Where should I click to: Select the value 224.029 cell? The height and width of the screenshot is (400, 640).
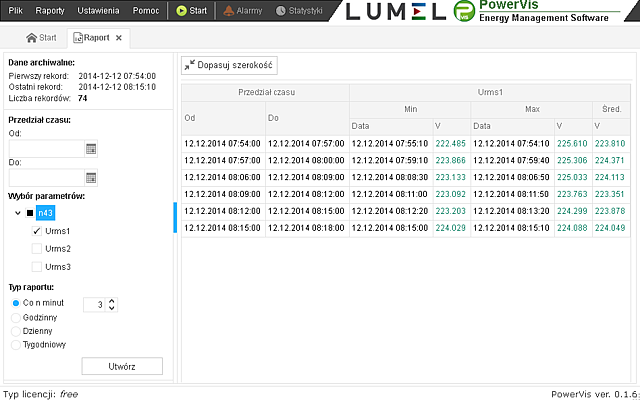tap(451, 228)
